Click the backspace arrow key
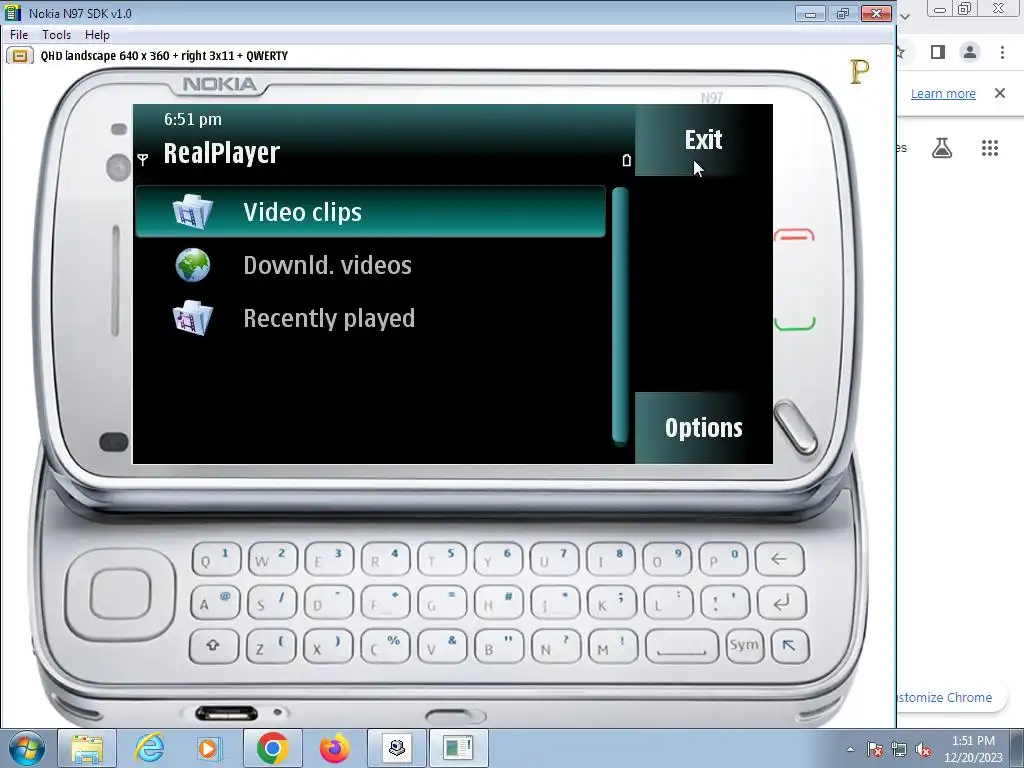Screen dimensions: 1024x768 (779, 559)
